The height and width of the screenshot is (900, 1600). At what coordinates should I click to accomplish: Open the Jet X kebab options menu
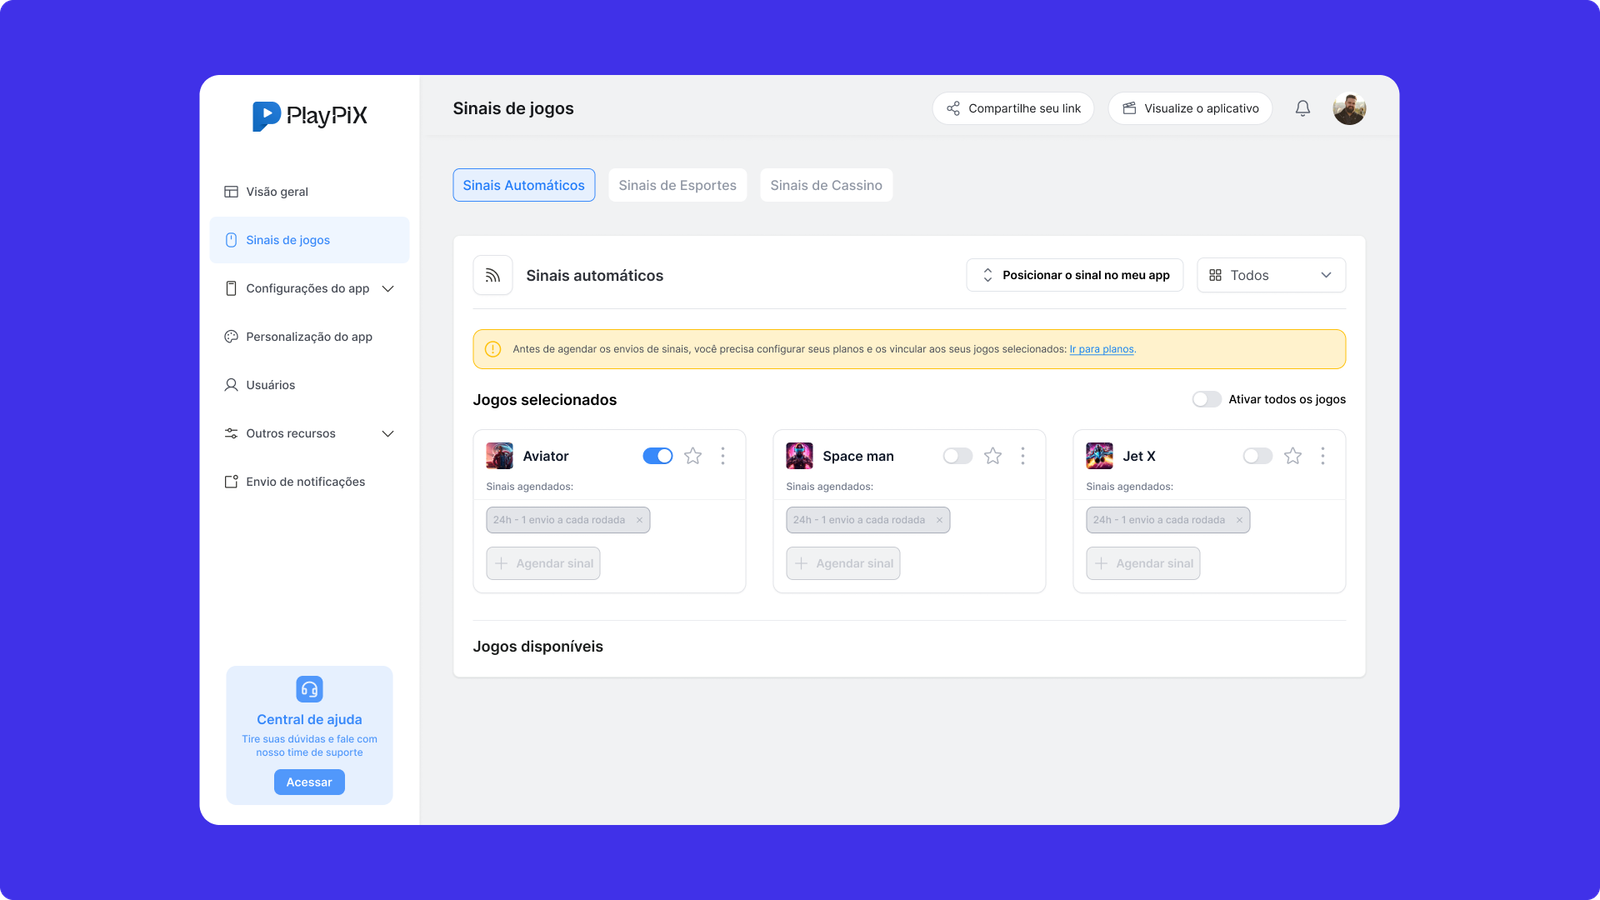point(1322,456)
